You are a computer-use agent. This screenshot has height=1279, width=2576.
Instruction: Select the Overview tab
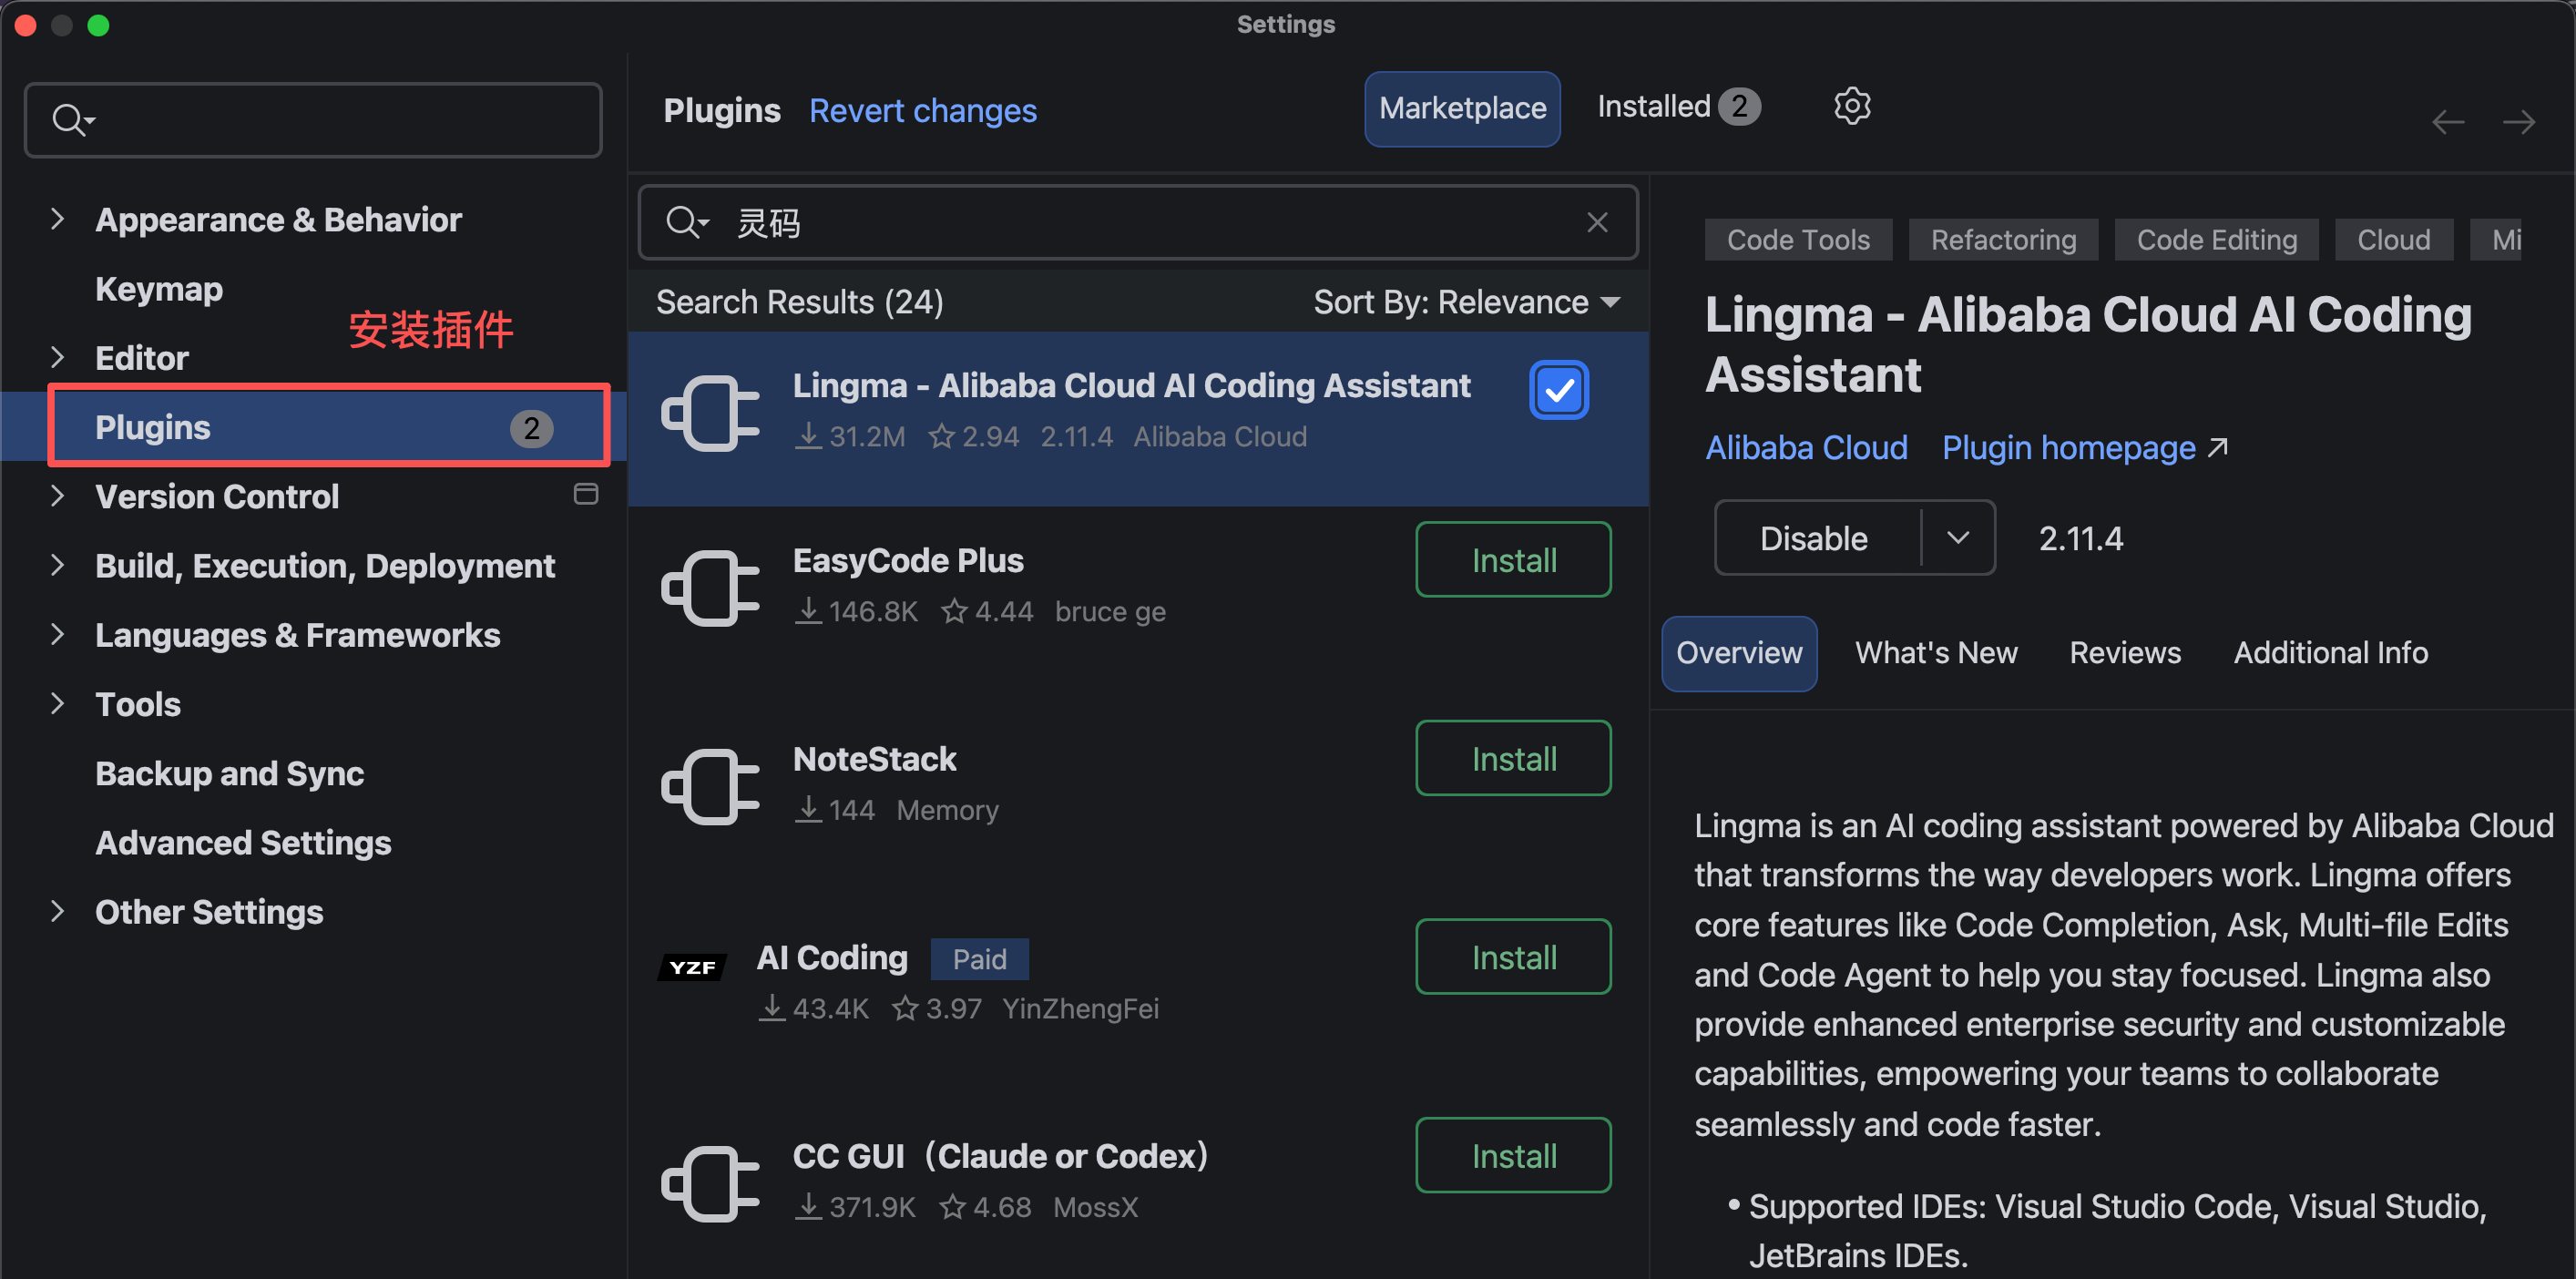point(1739,653)
